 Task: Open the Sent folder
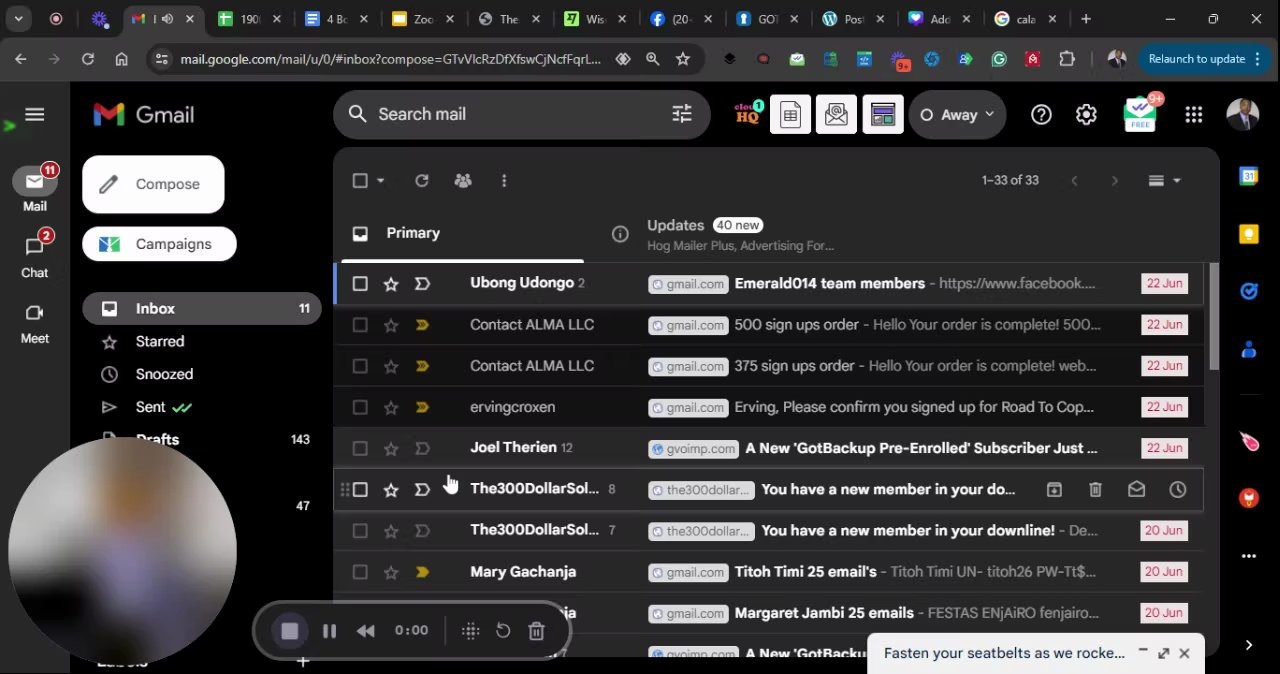(x=150, y=407)
